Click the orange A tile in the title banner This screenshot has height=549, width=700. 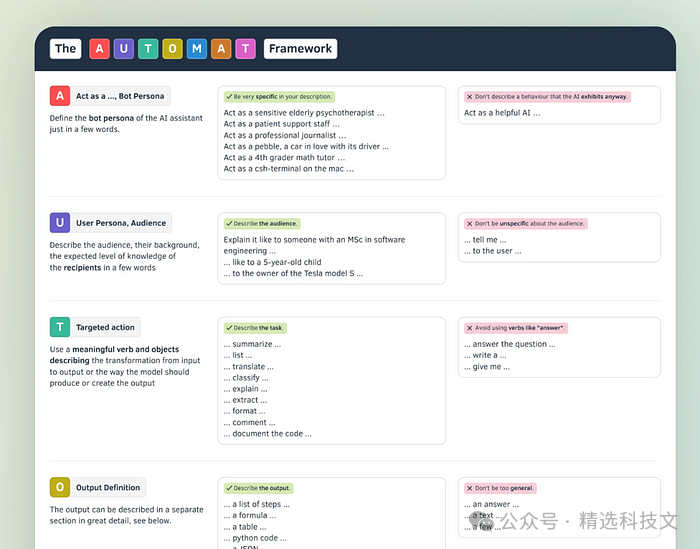pyautogui.click(x=221, y=49)
